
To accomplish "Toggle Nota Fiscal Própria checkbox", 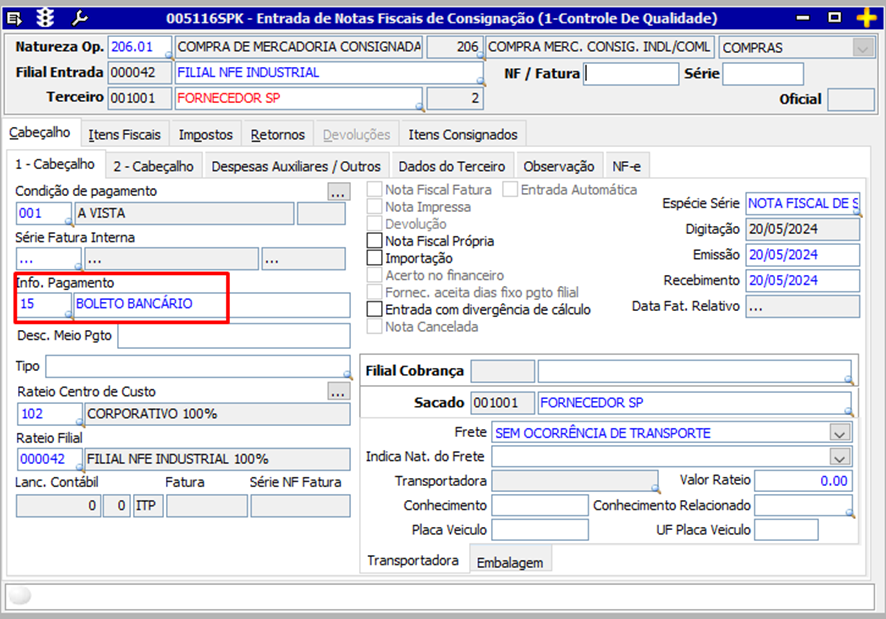I will (374, 241).
